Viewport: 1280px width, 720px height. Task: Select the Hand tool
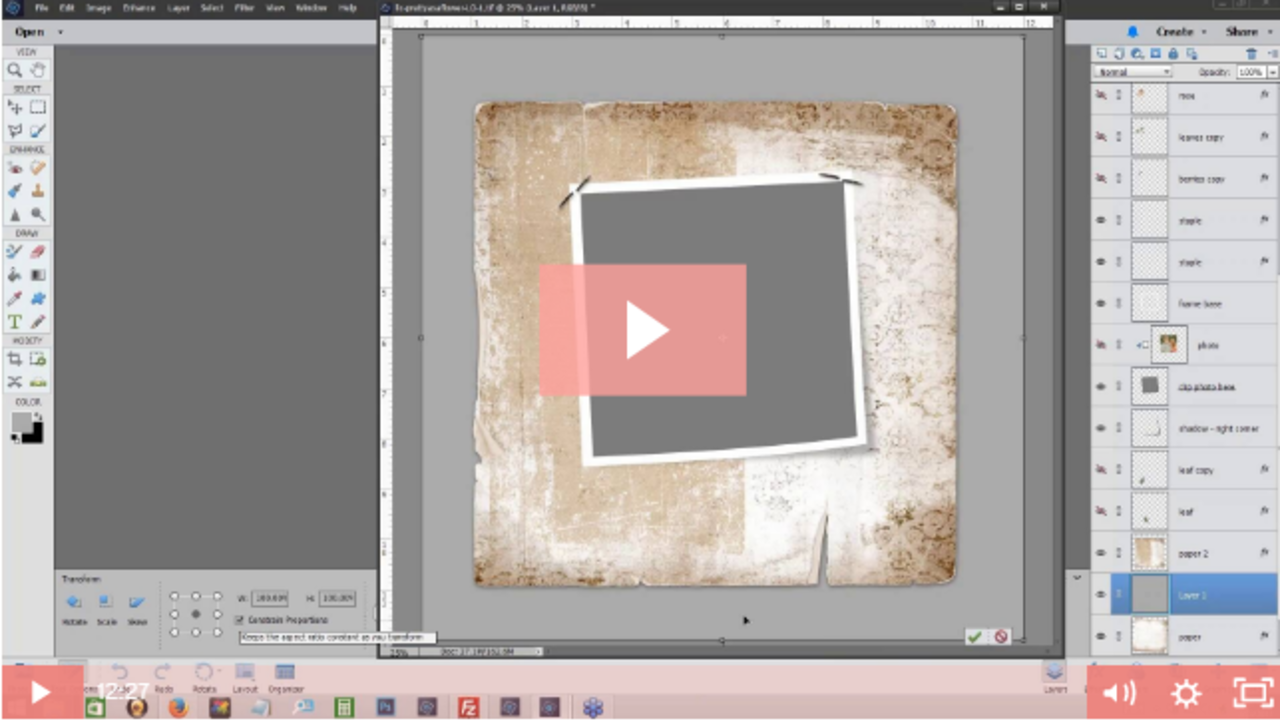pos(37,70)
